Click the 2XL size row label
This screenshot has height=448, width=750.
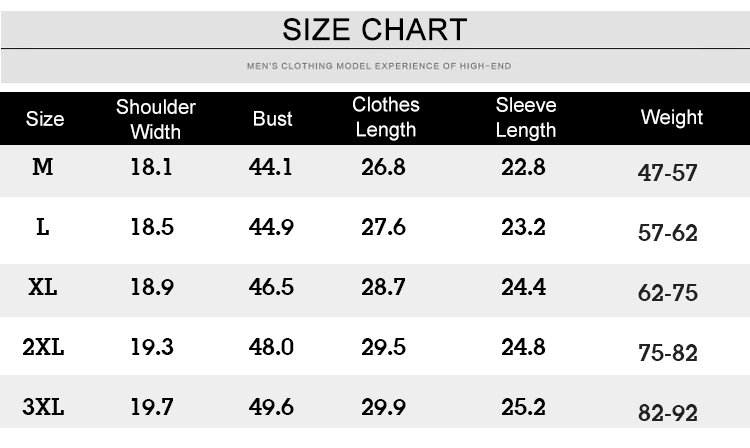43,347
